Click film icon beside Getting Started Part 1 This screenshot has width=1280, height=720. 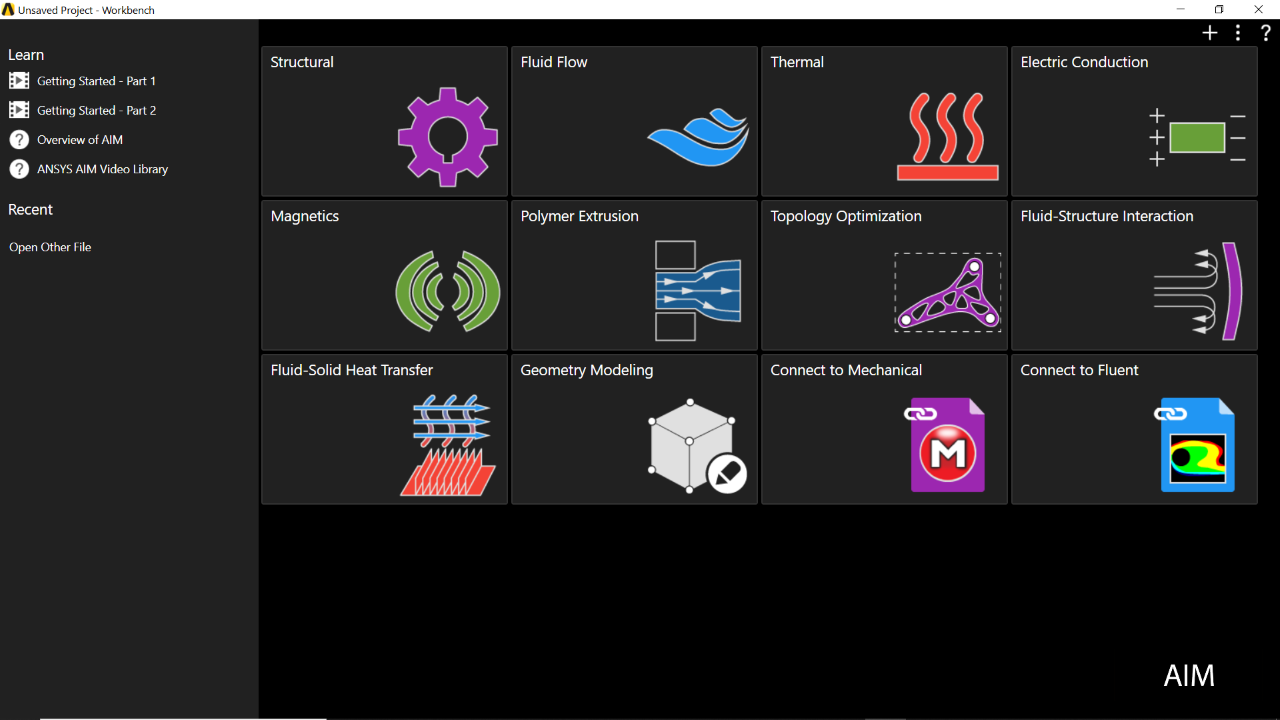tap(19, 81)
